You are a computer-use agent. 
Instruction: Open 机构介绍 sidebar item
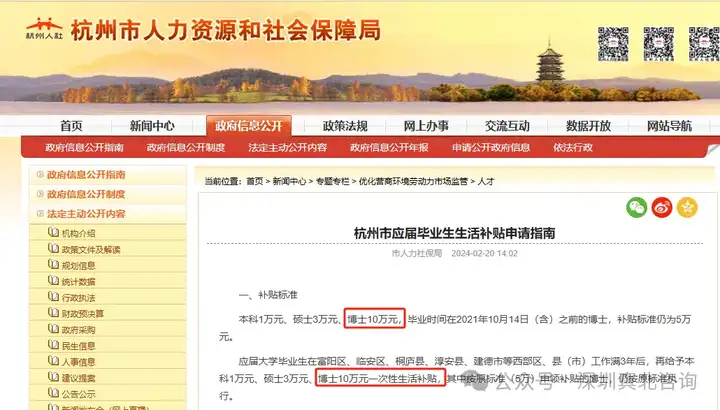pyautogui.click(x=79, y=234)
